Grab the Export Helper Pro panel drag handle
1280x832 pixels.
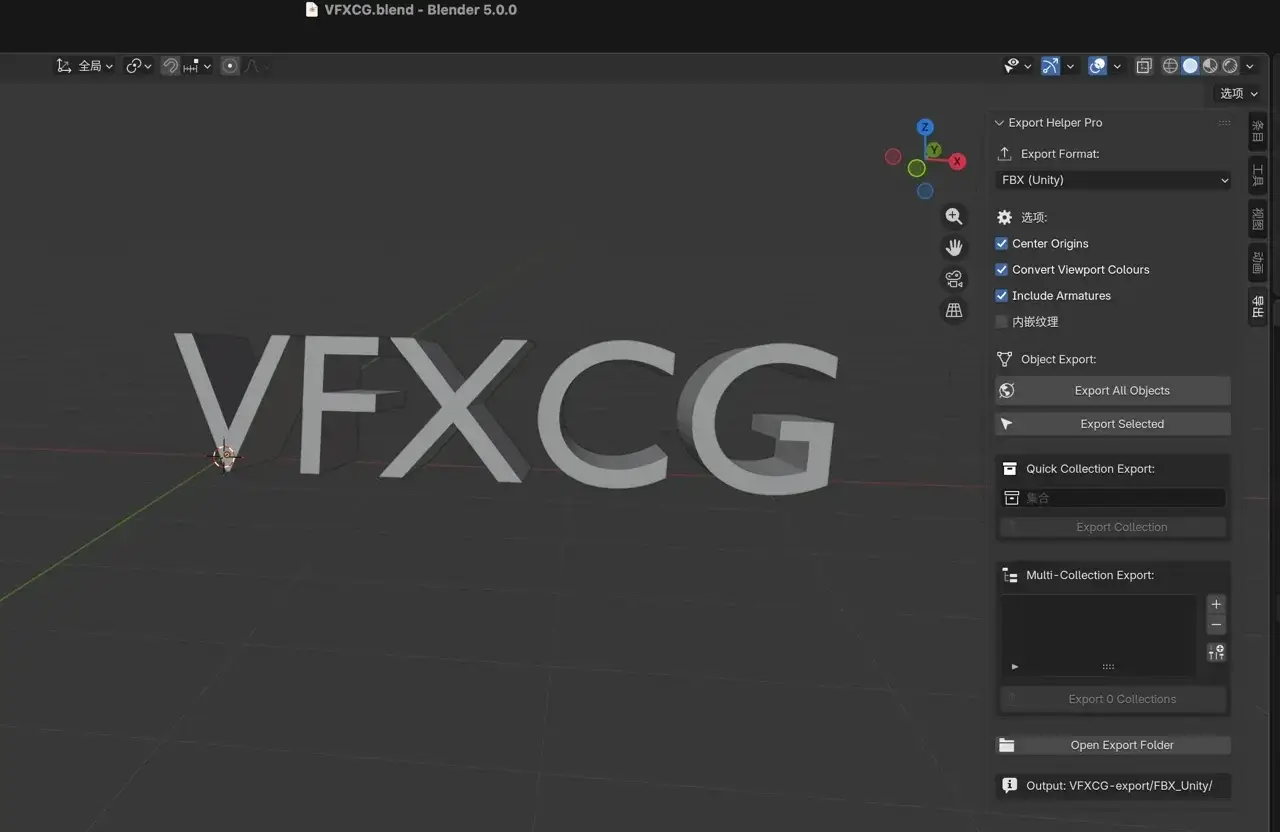click(x=1224, y=123)
